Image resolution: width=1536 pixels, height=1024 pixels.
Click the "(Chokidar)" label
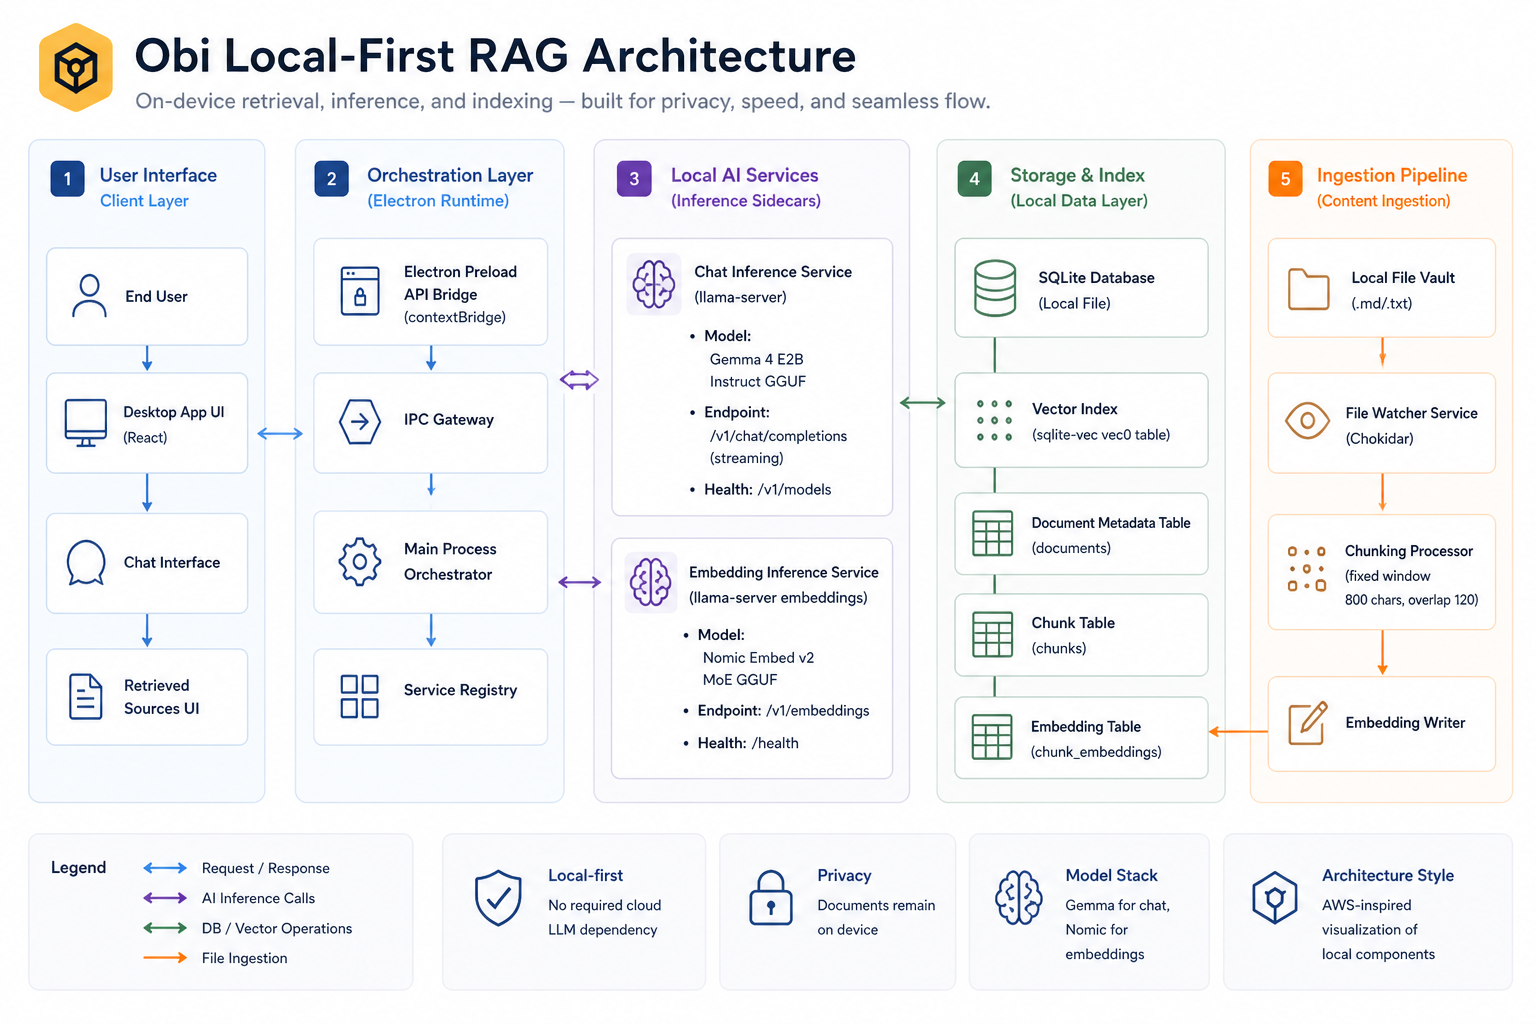[x=1379, y=438]
